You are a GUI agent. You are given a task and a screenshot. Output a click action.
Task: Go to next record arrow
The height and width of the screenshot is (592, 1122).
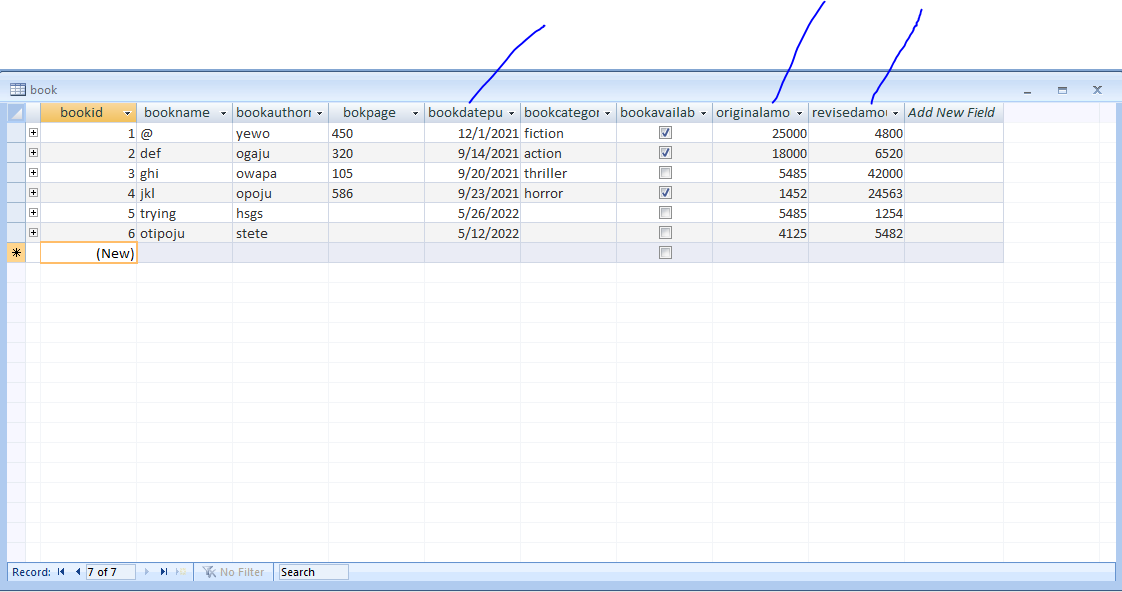[x=147, y=572]
